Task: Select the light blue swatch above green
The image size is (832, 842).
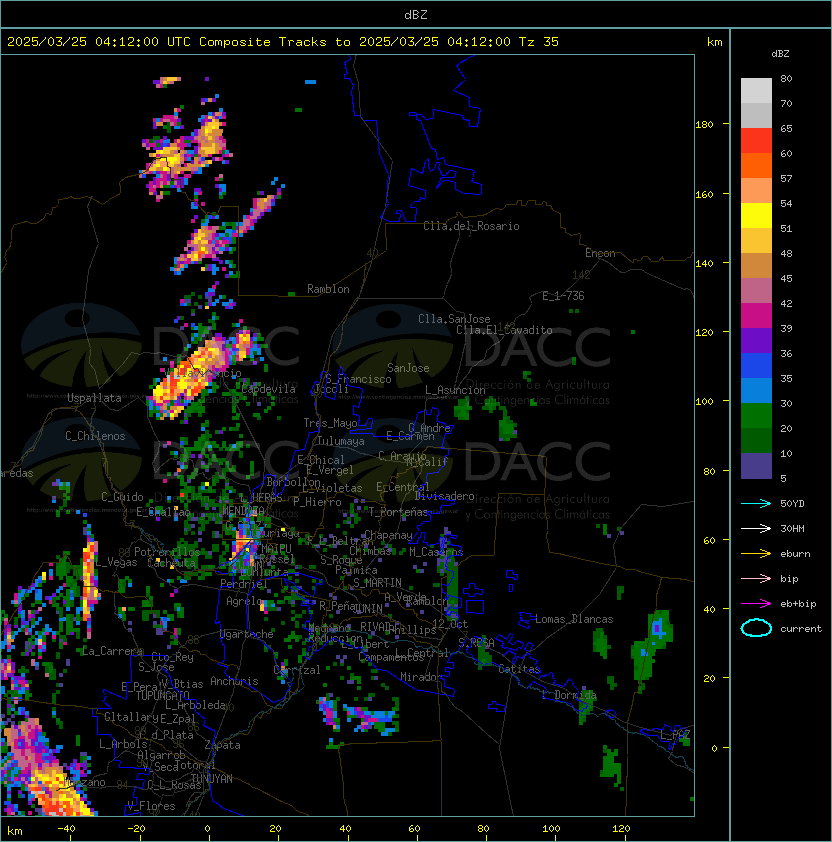Action: [x=756, y=391]
